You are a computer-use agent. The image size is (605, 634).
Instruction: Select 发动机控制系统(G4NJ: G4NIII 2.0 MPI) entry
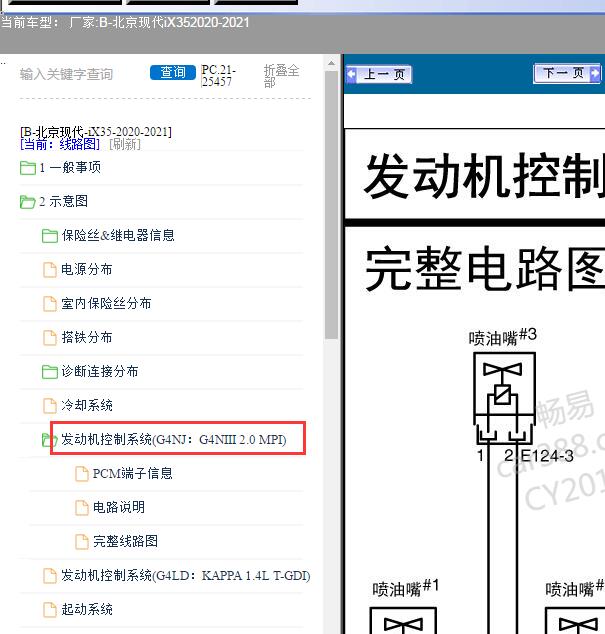coord(174,439)
